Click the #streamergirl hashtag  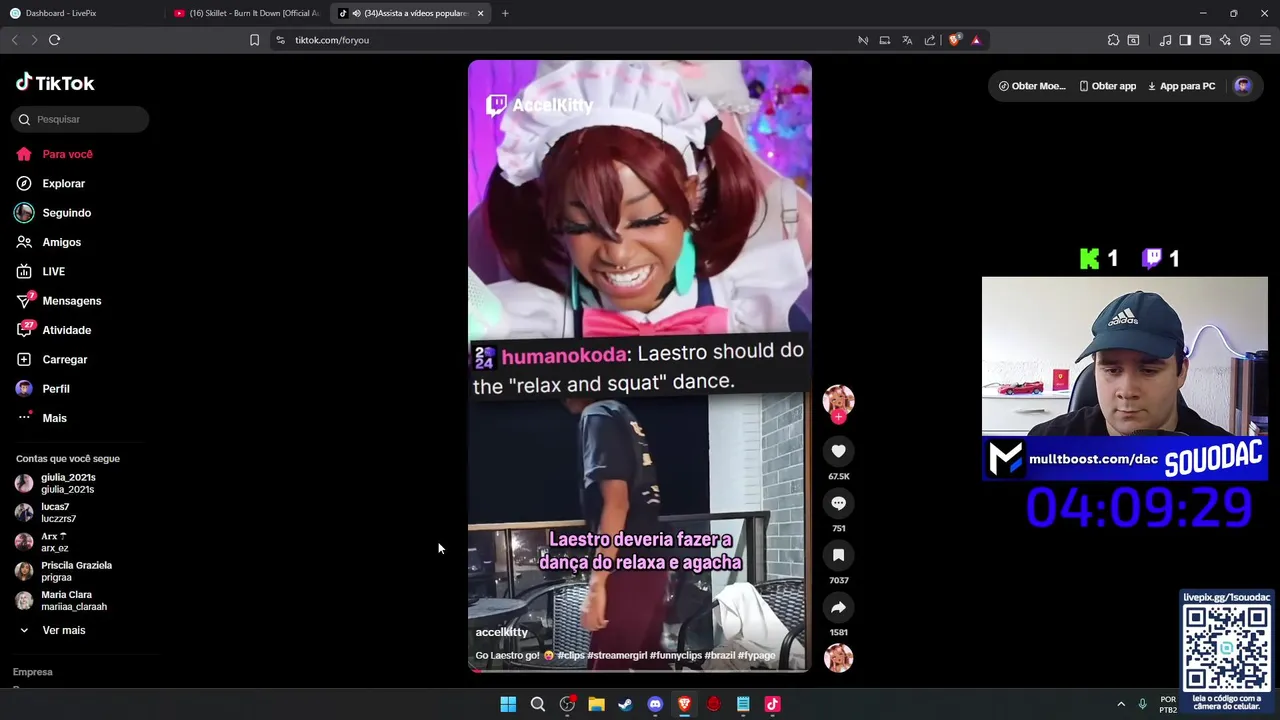pyautogui.click(x=617, y=655)
